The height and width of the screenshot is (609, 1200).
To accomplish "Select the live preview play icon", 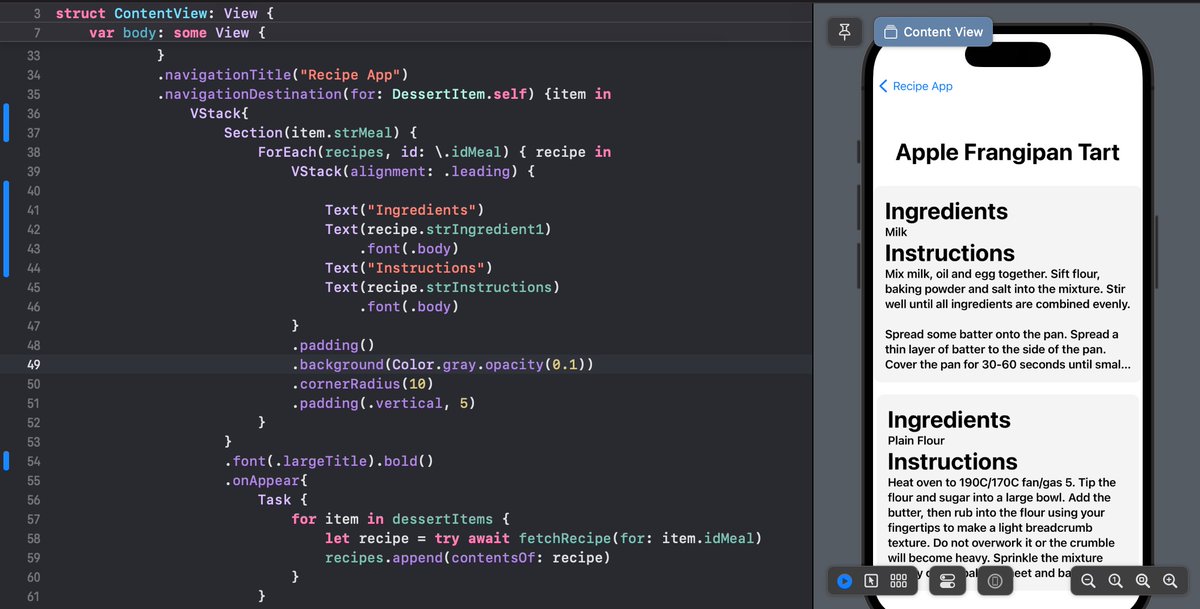I will click(843, 580).
